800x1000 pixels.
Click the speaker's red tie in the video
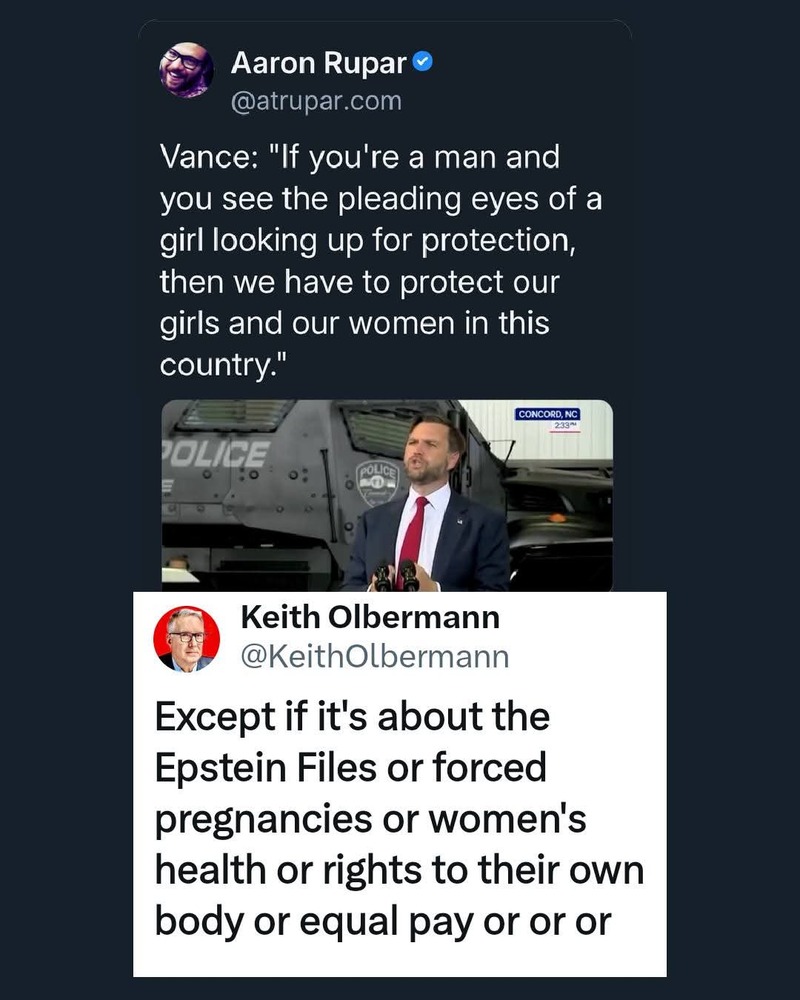pos(413,530)
